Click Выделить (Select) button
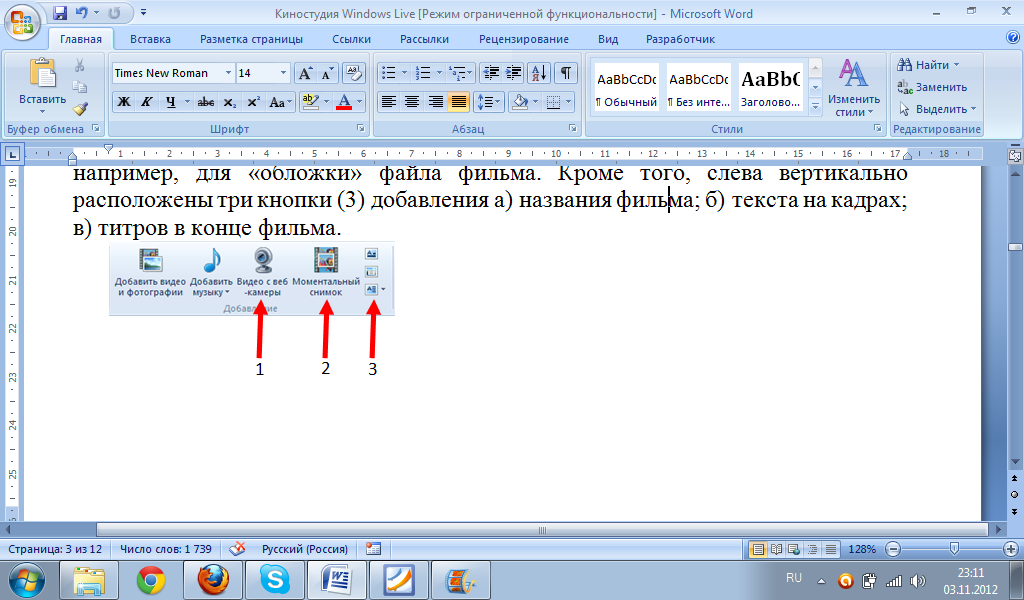The image size is (1024, 600). 937,109
